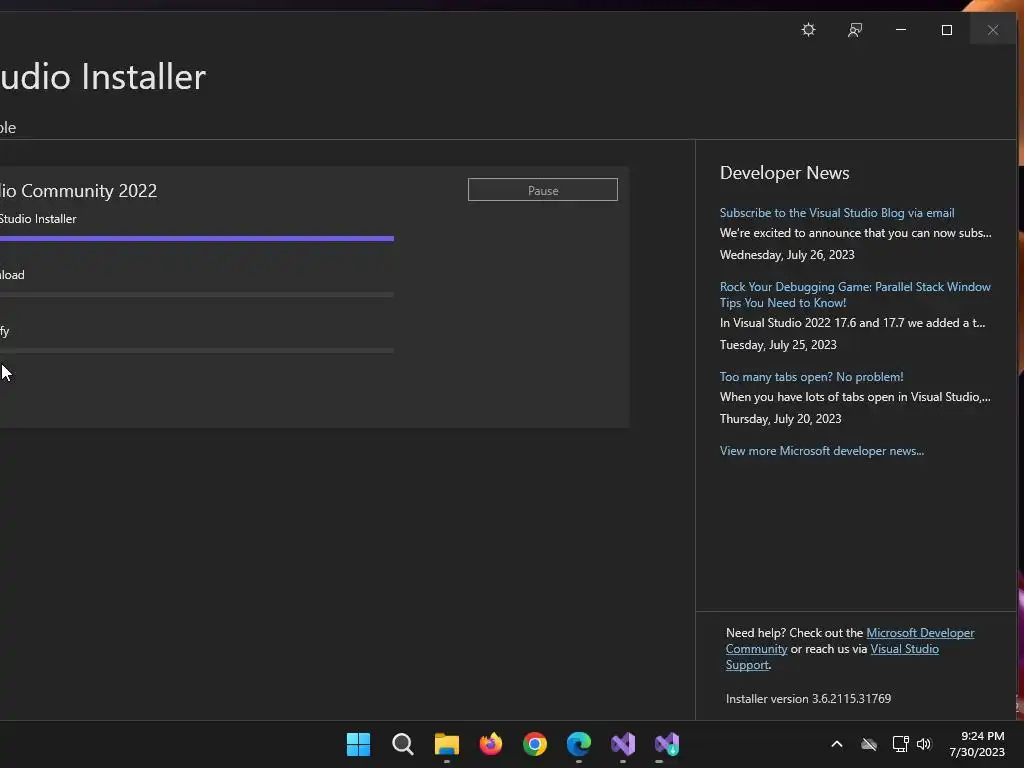Open 'Too many tabs open? No problem!' article
1024x768 pixels.
coord(811,377)
